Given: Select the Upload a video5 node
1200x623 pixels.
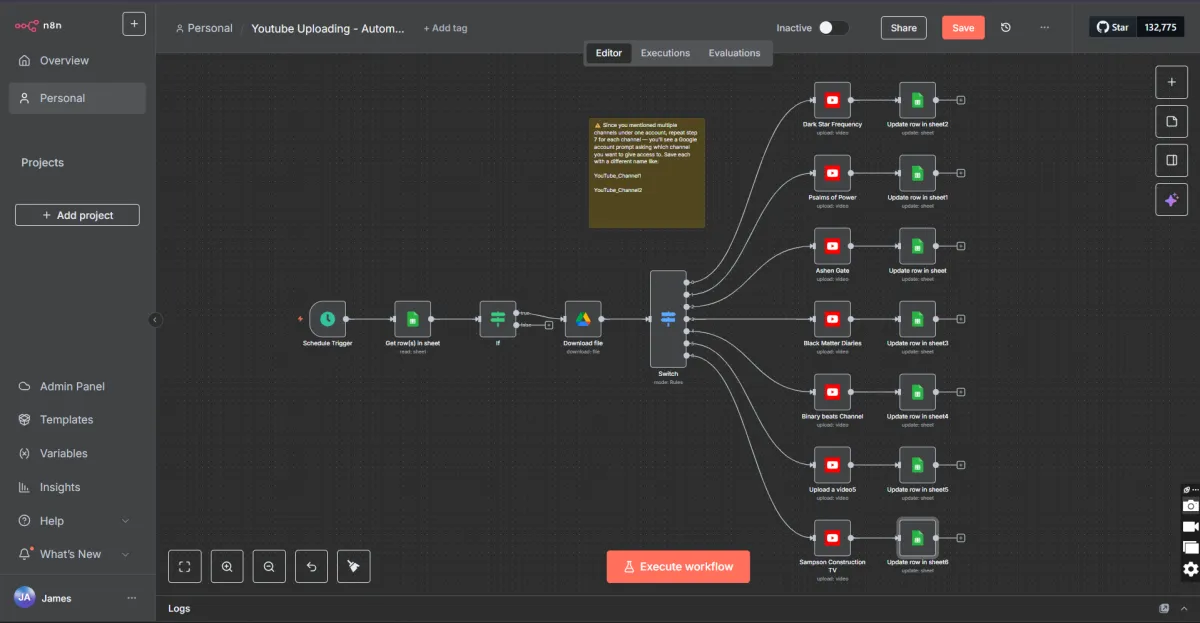Looking at the screenshot, I should pyautogui.click(x=832, y=465).
